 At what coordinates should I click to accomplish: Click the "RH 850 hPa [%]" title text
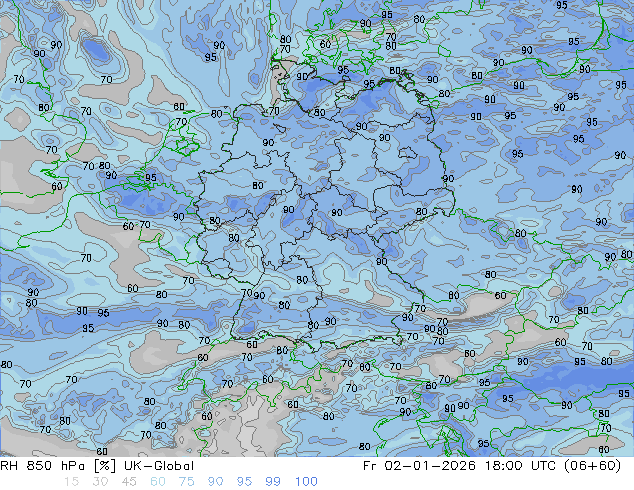[x=58, y=466]
